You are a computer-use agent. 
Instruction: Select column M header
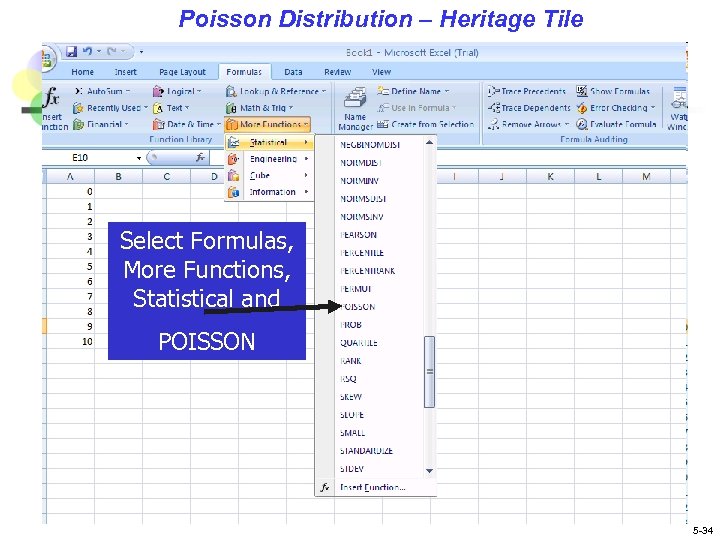point(646,176)
